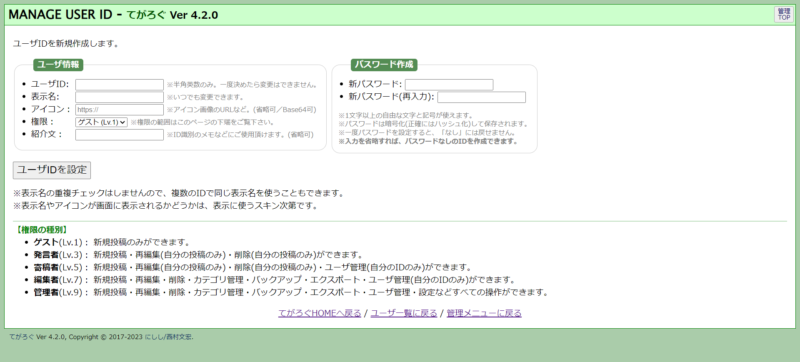Submit with the ユーザIDを設定 button
Screen dimensions: 800x362
tap(52, 170)
